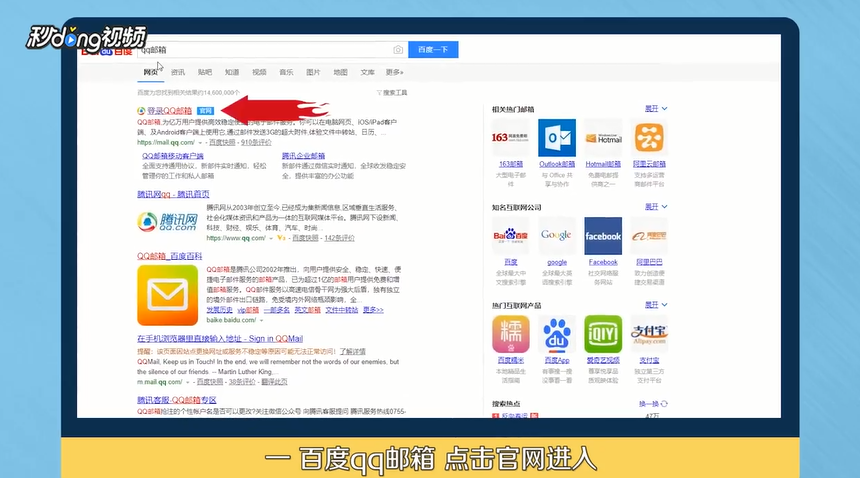Click the 爱奇艺 iQIYI green icon
Screen dimensions: 860x478
pos(603,334)
